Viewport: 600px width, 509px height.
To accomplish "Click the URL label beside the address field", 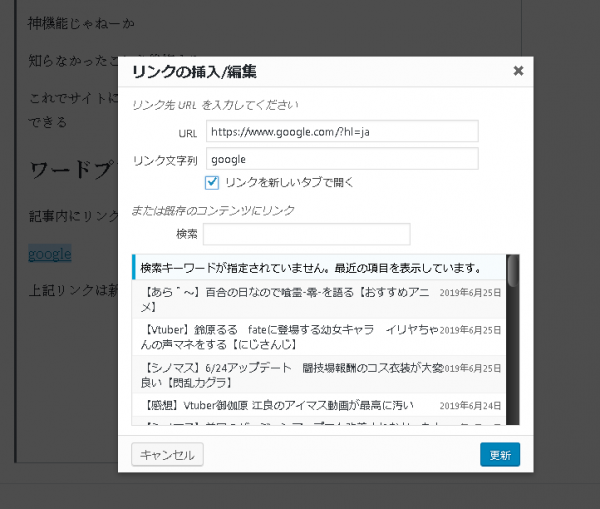I will point(187,132).
